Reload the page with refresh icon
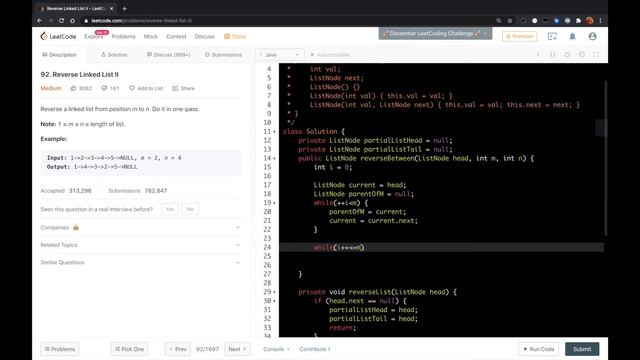Image resolution: width=640 pixels, height=360 pixels. pyautogui.click(x=61, y=20)
